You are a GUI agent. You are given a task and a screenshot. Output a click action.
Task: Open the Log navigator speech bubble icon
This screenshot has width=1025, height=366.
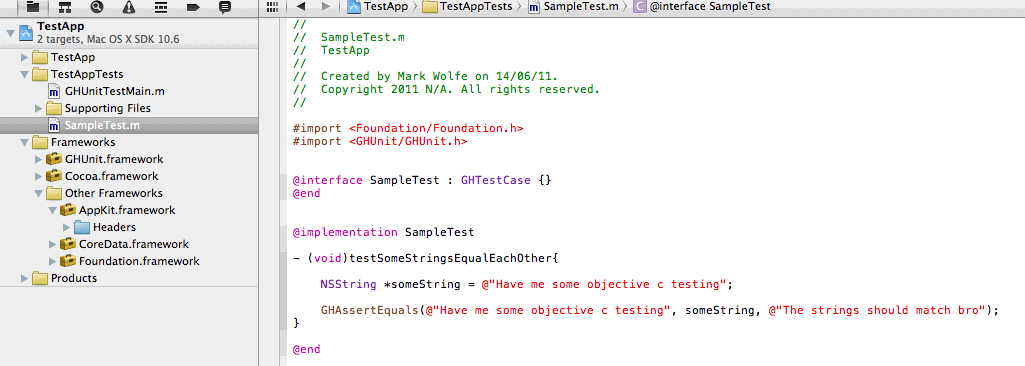[x=224, y=7]
